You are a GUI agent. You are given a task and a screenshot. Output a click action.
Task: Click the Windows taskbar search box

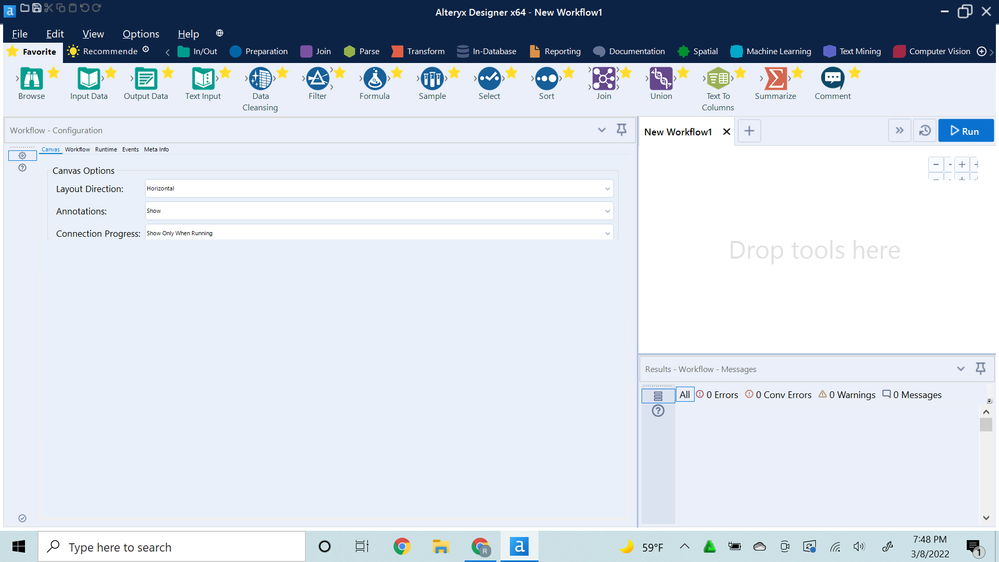[x=172, y=547]
